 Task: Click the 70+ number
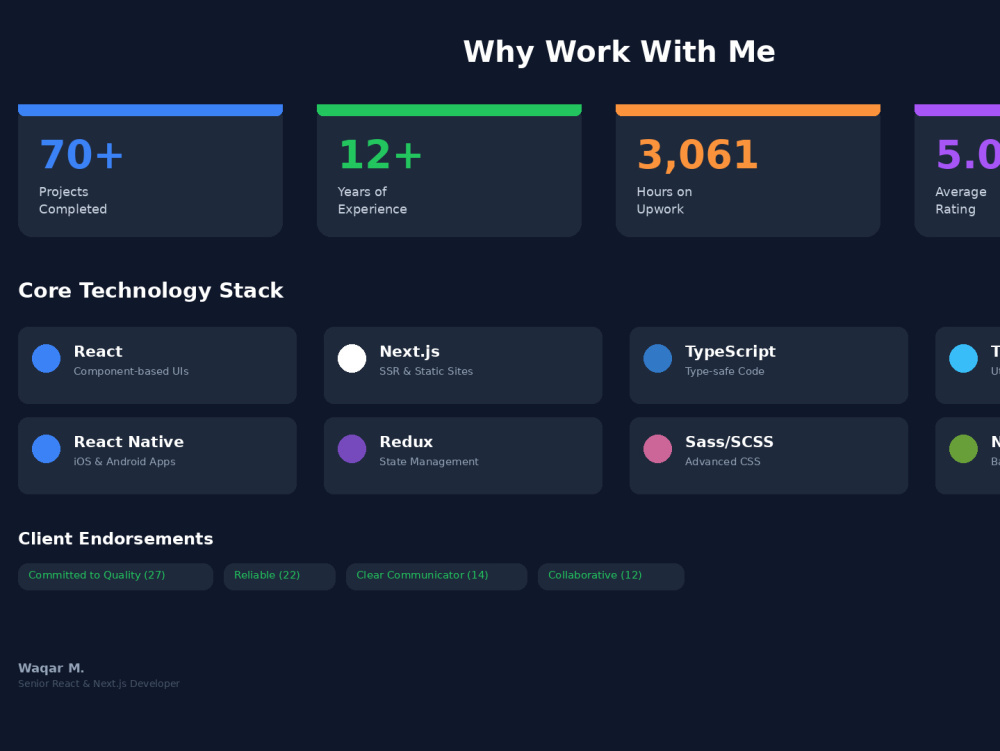pos(81,155)
